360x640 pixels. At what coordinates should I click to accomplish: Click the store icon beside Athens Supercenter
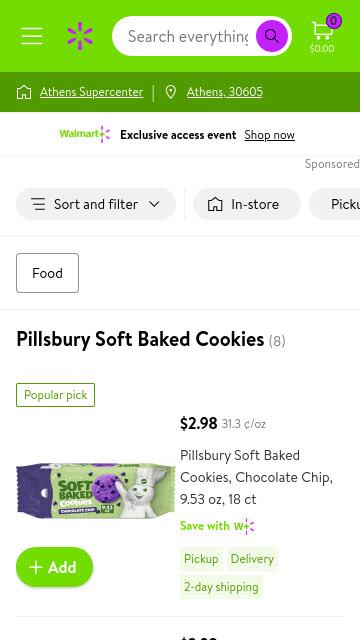24,92
